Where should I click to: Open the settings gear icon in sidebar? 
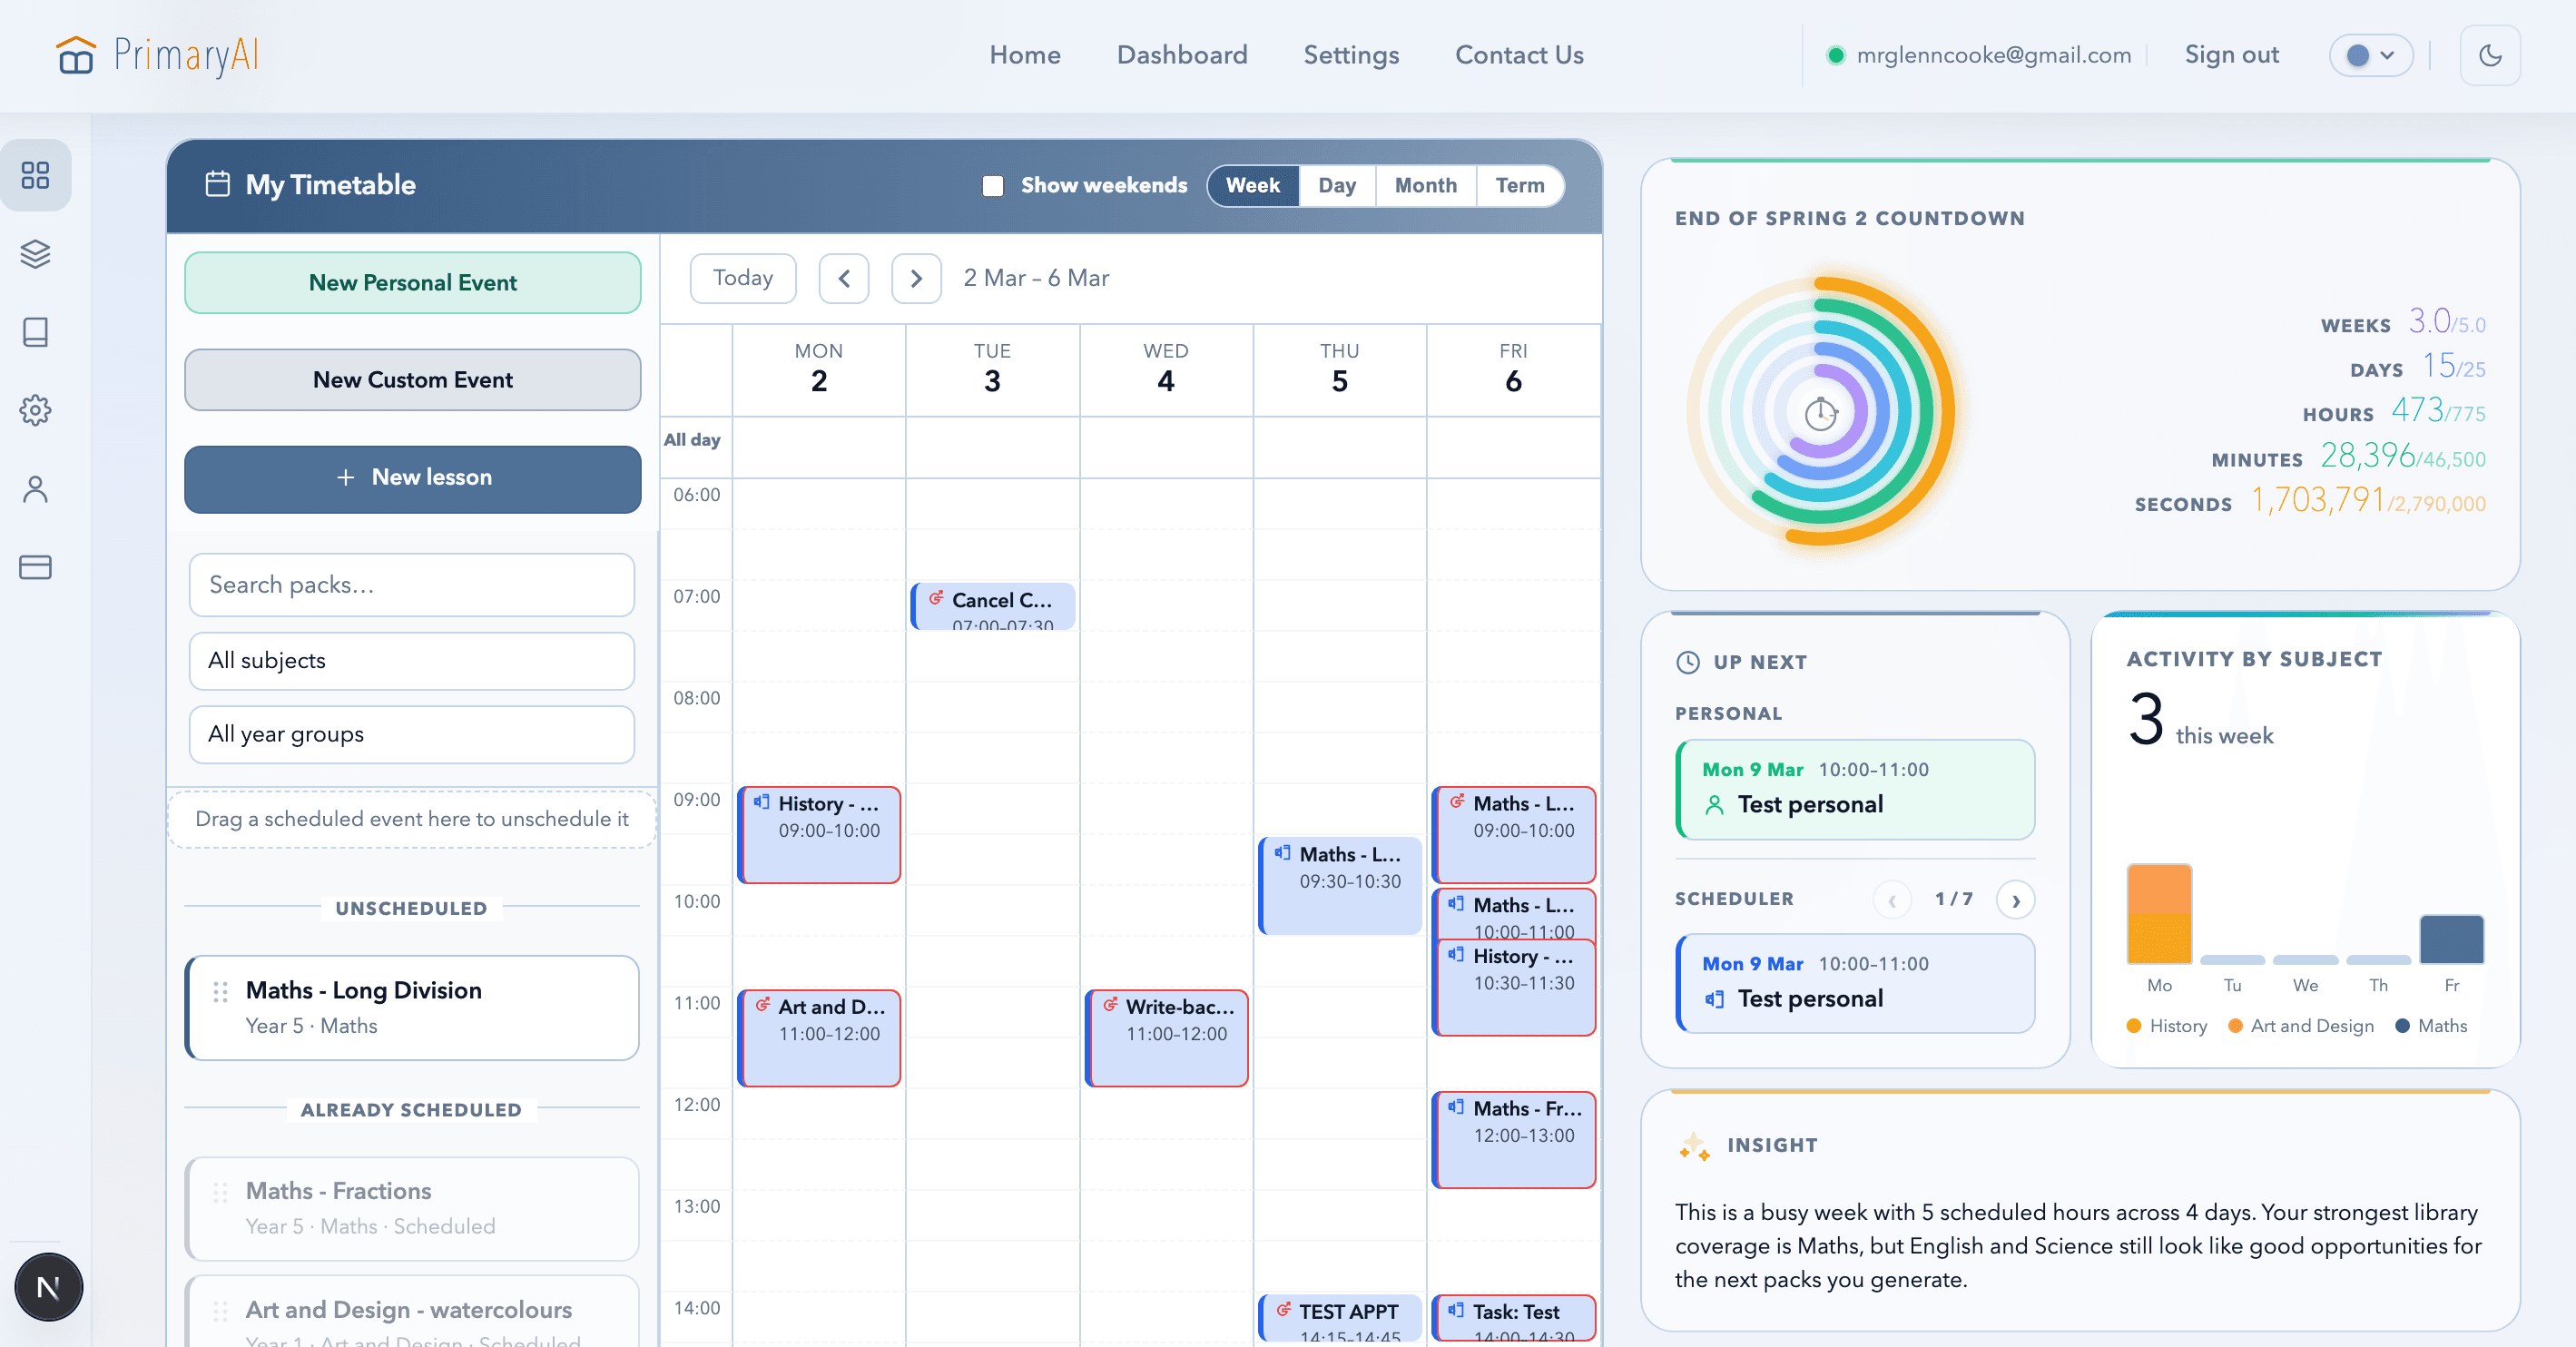coord(36,410)
